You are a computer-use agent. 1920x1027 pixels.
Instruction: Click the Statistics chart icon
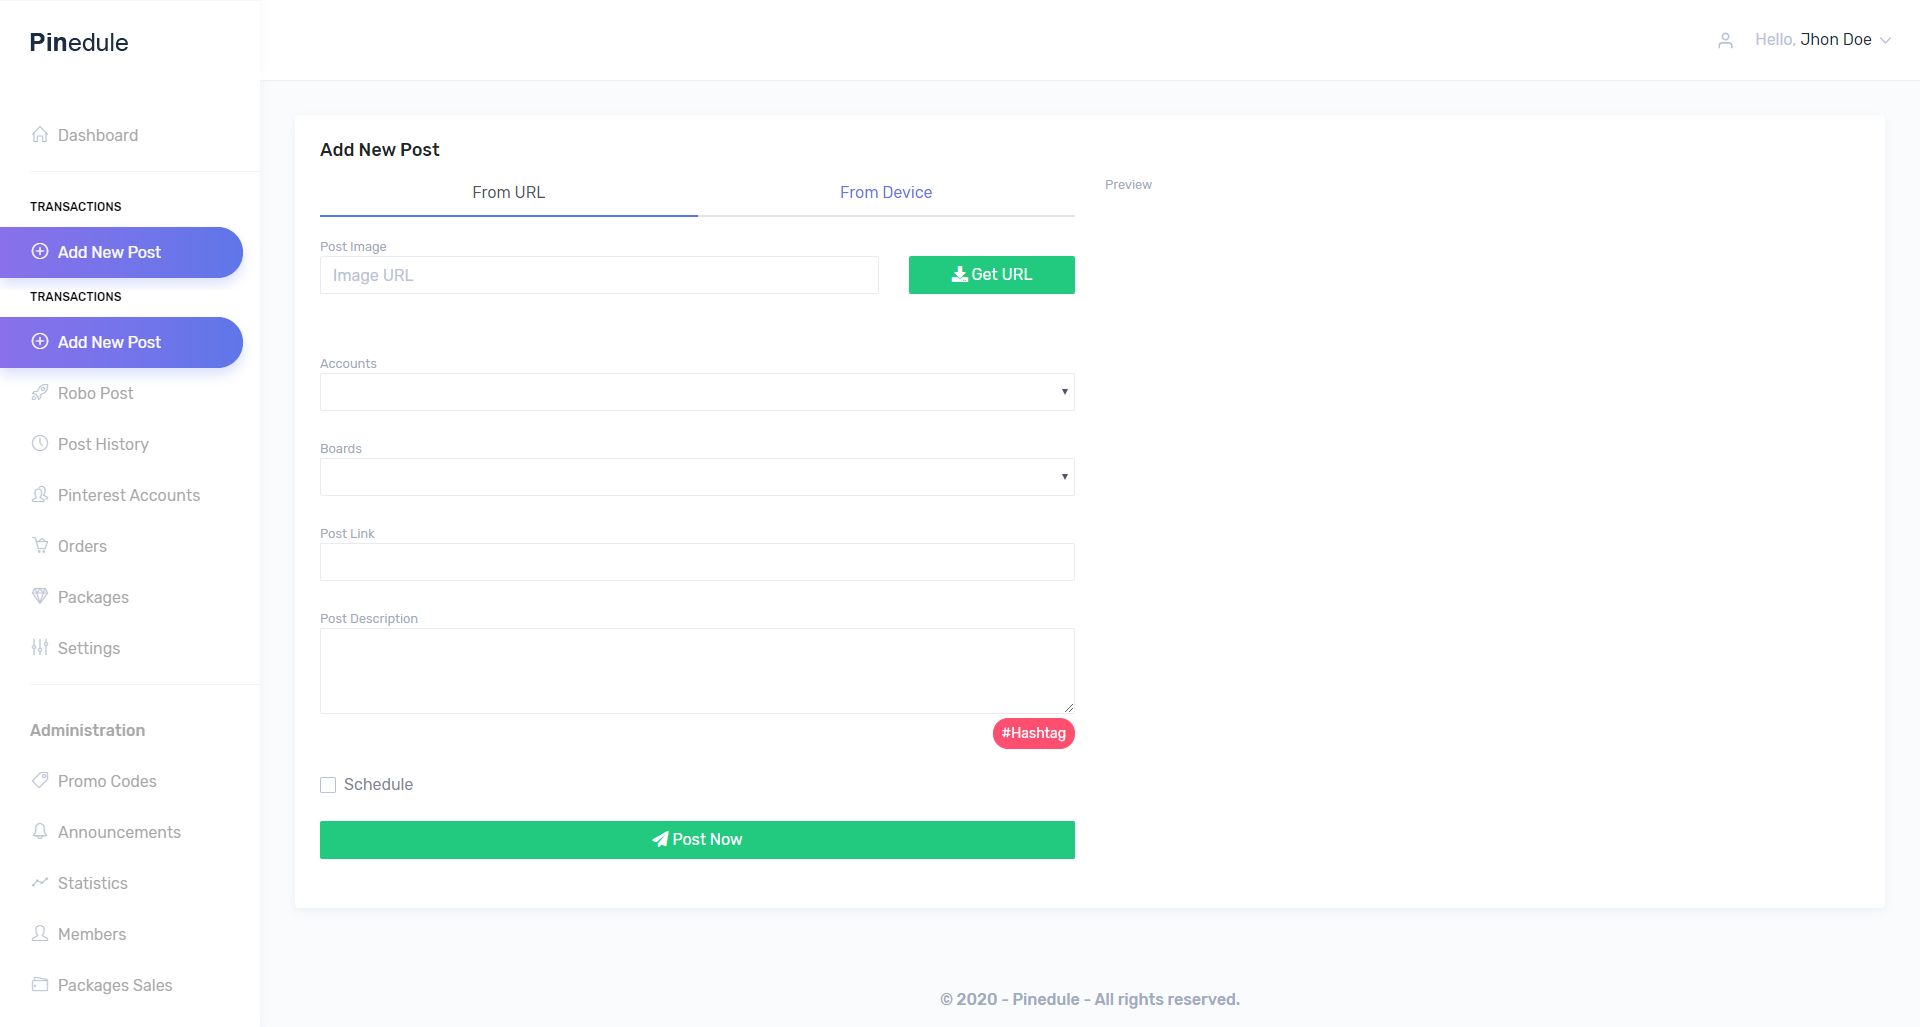coord(40,882)
